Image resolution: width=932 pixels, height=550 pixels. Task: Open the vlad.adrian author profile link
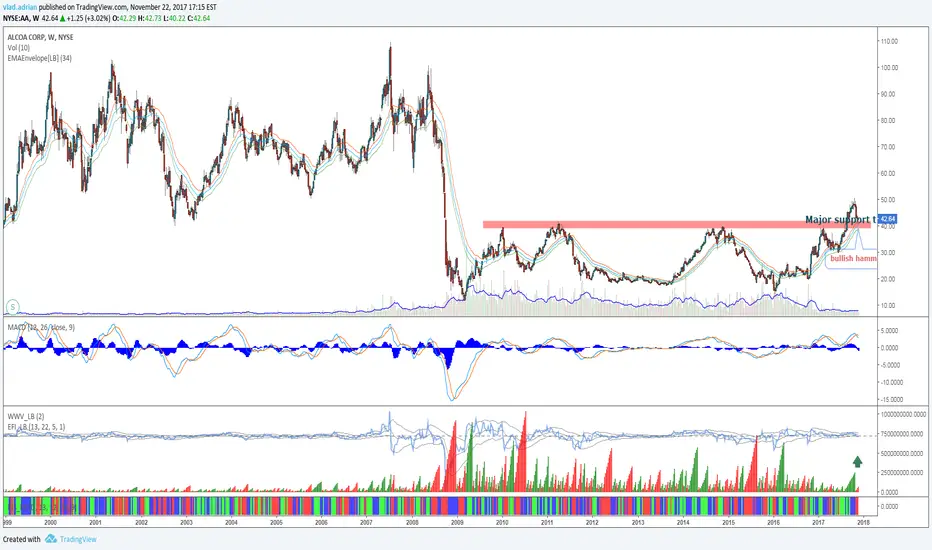[x=20, y=7]
